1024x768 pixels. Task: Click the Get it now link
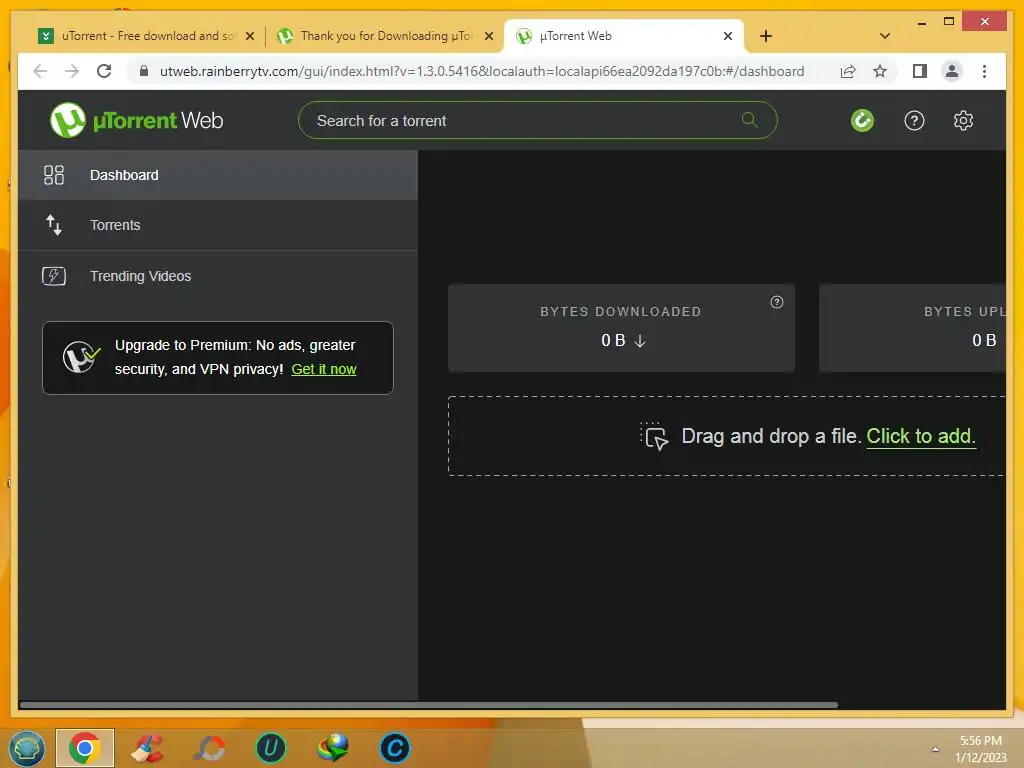click(x=324, y=369)
